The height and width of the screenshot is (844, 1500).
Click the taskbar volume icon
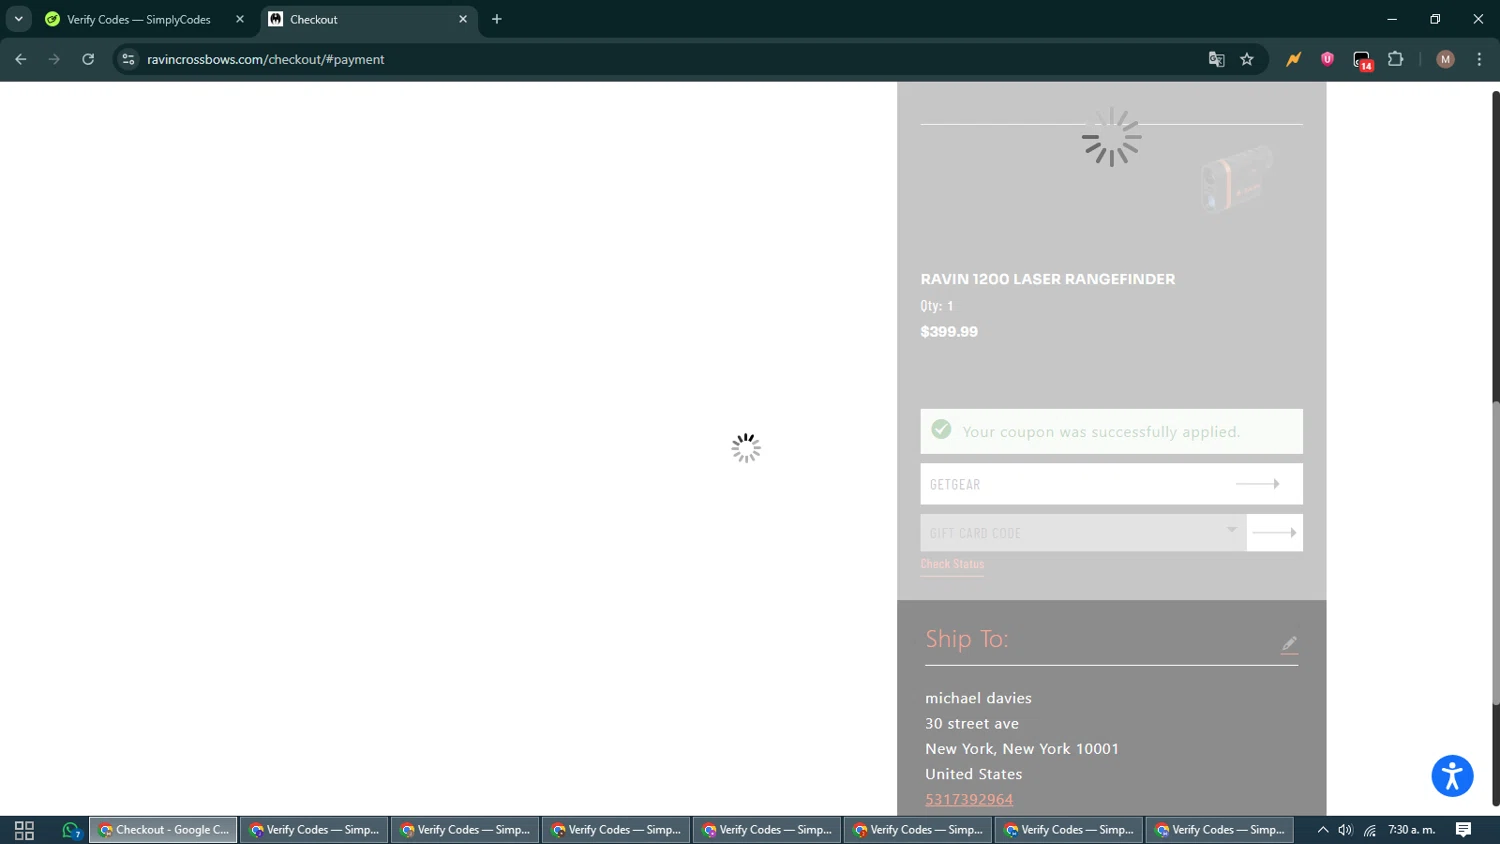[x=1345, y=830]
